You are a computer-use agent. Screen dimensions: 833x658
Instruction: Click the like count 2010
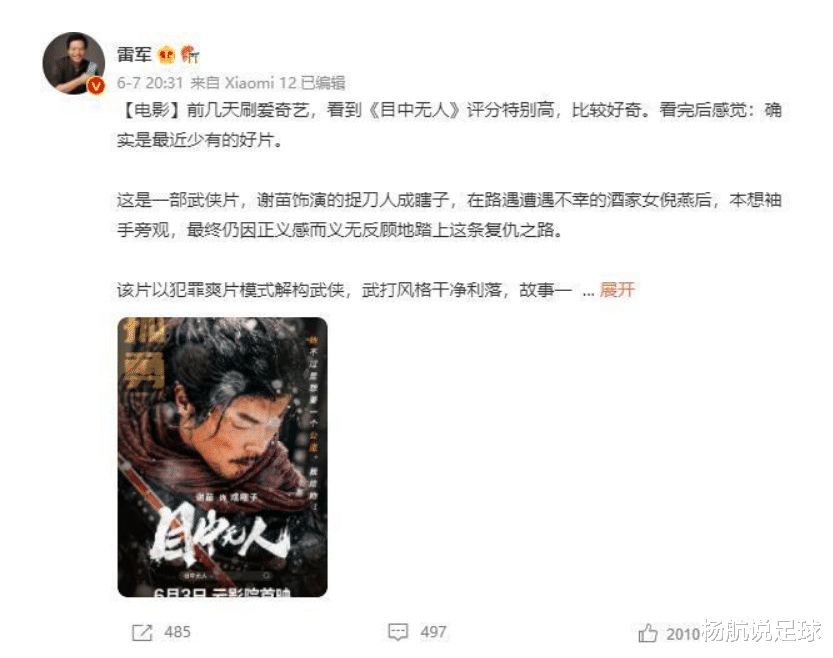click(683, 634)
